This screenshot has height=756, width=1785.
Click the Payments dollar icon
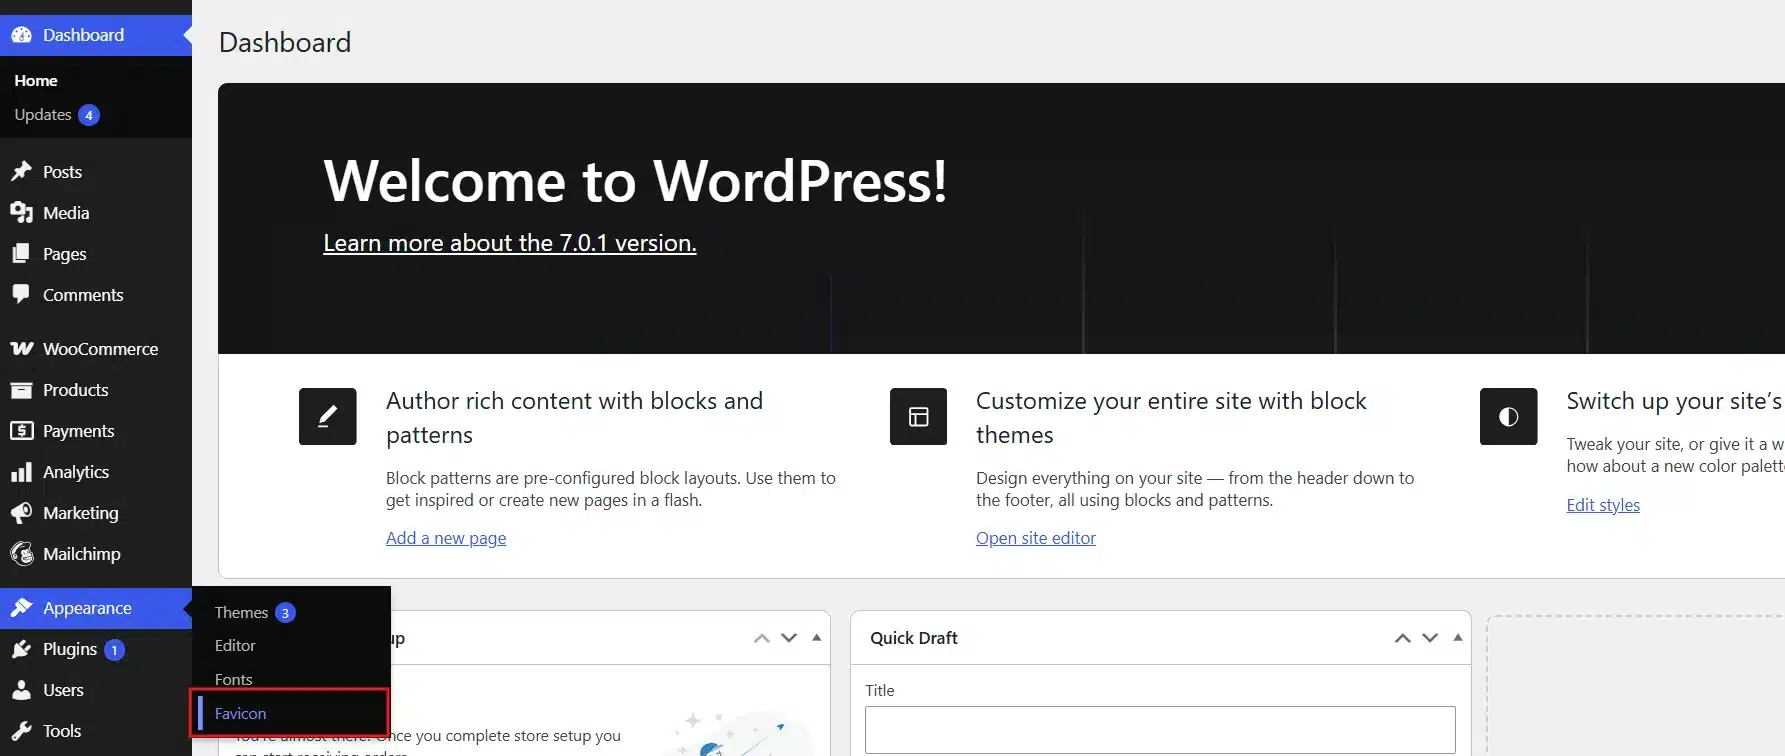tap(21, 431)
